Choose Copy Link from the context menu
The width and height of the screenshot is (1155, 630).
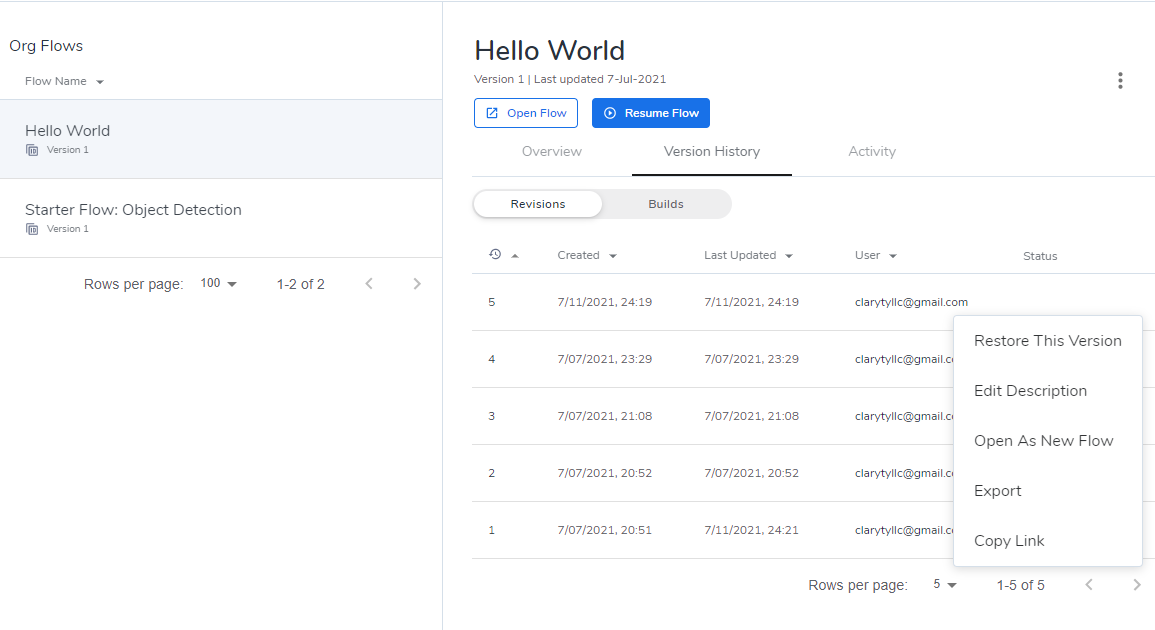click(1009, 540)
